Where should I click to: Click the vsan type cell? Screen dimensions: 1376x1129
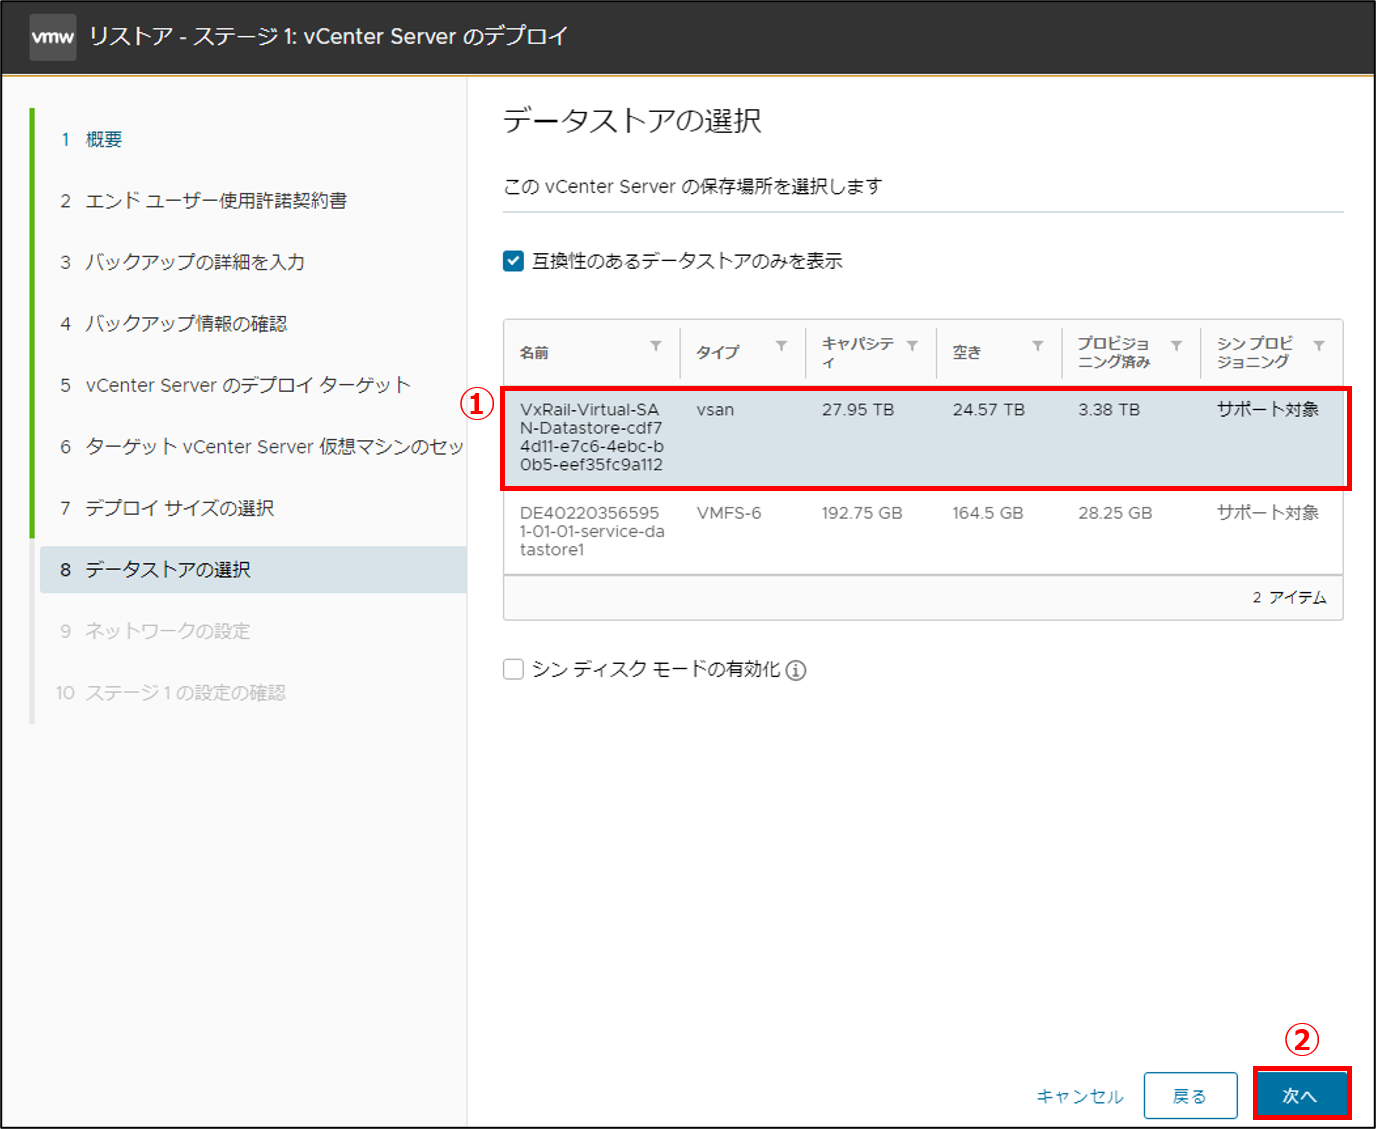pyautogui.click(x=715, y=410)
